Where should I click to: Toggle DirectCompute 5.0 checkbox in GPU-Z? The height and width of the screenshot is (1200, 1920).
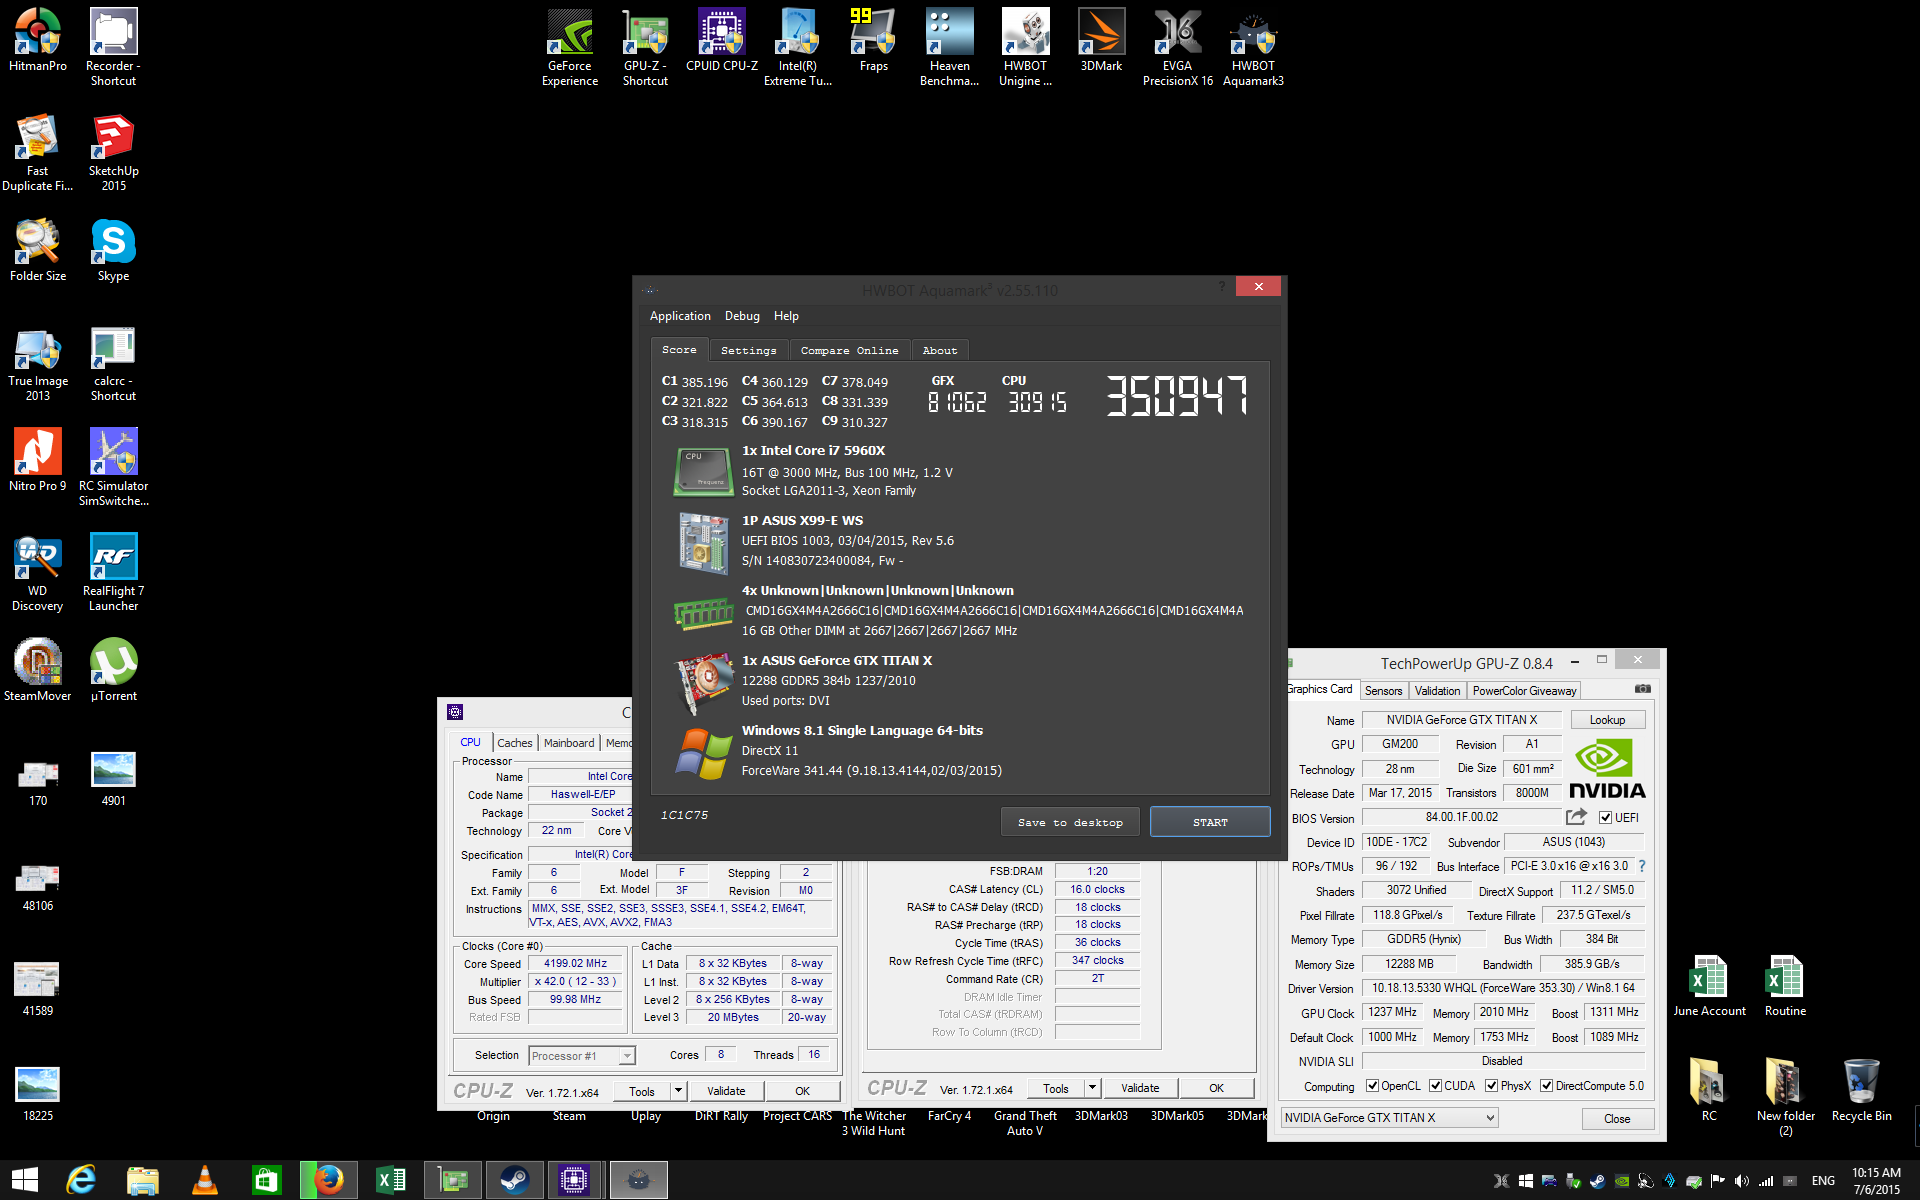coord(1546,1086)
